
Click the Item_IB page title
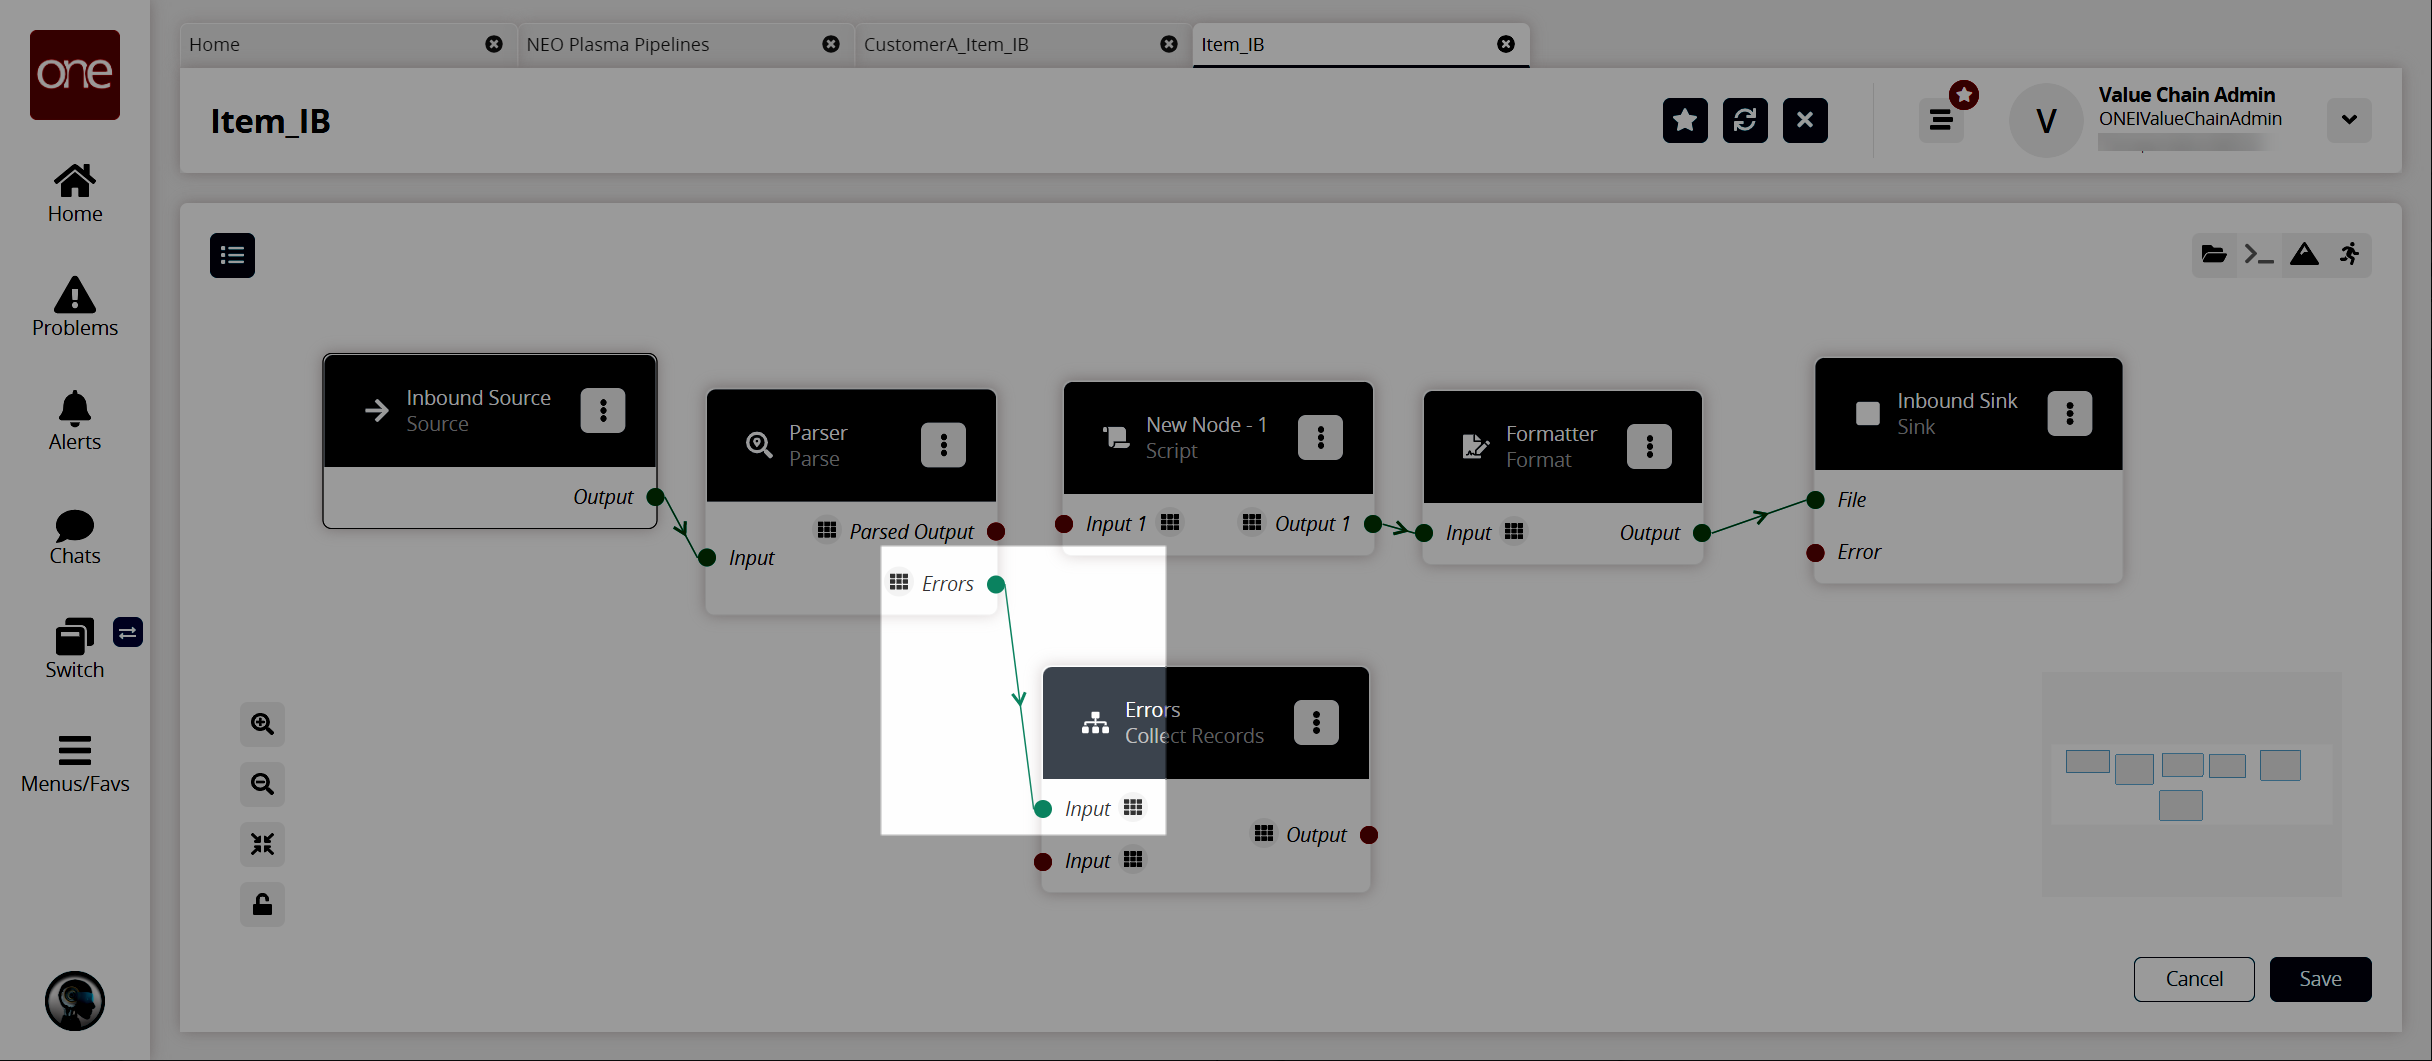point(270,121)
